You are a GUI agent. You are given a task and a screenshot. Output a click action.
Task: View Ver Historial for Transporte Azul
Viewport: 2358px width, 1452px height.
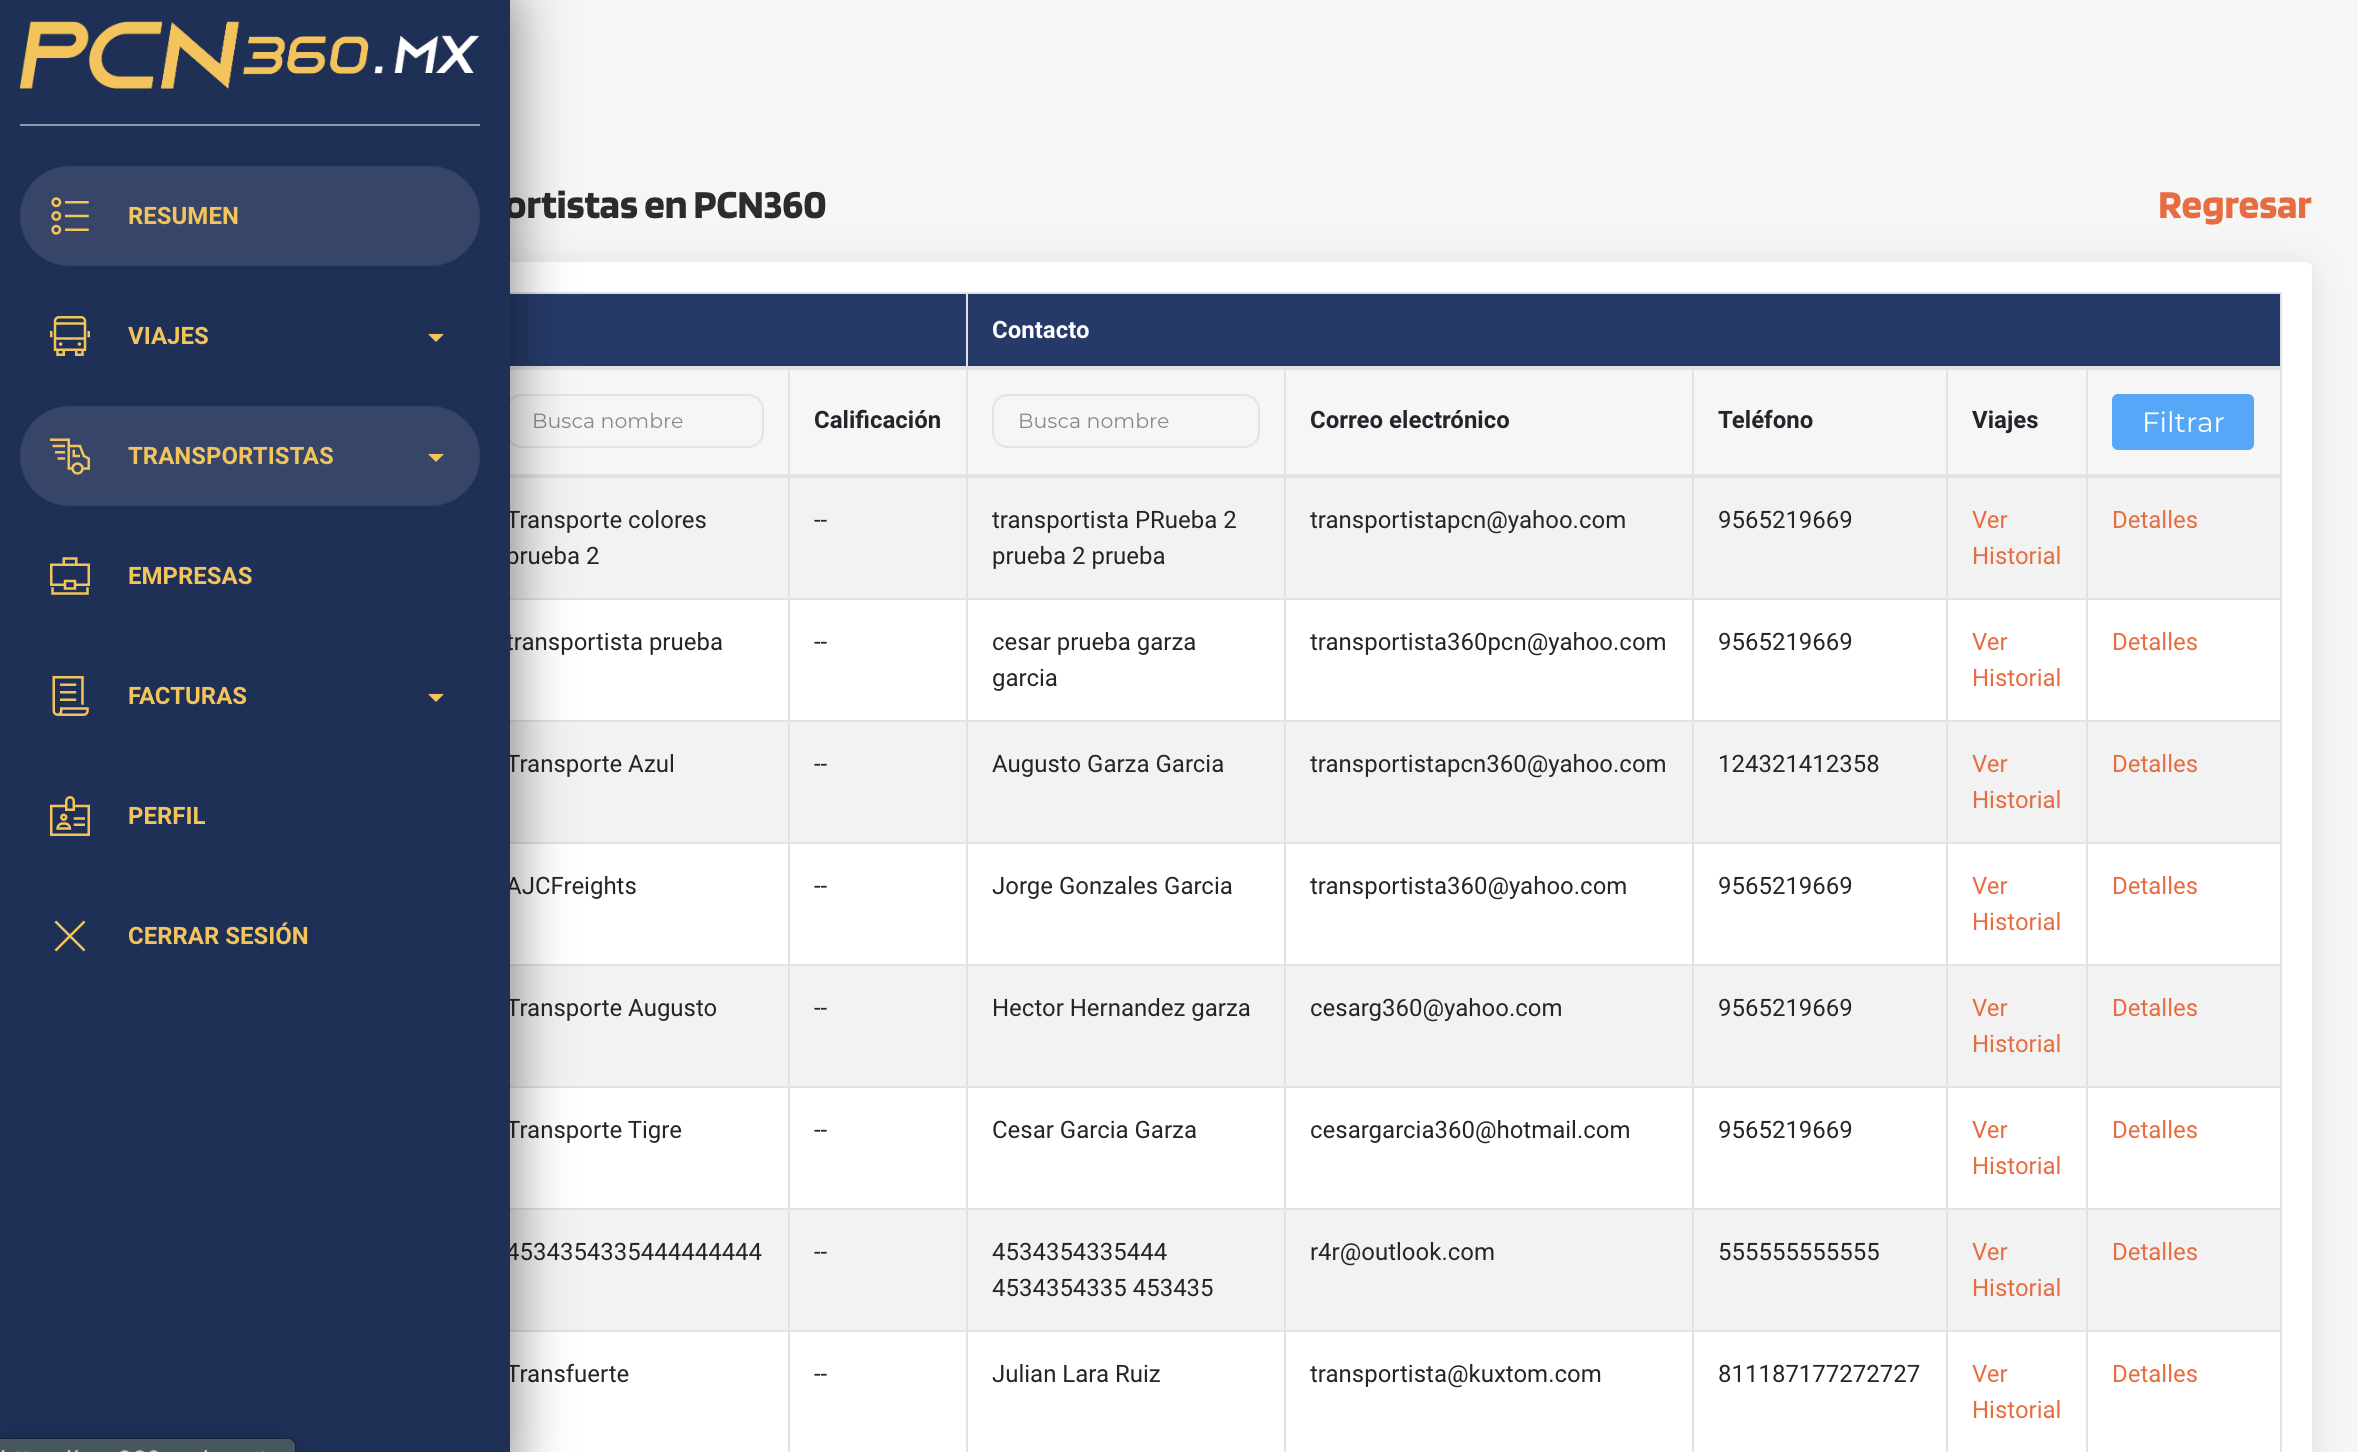tap(2016, 782)
